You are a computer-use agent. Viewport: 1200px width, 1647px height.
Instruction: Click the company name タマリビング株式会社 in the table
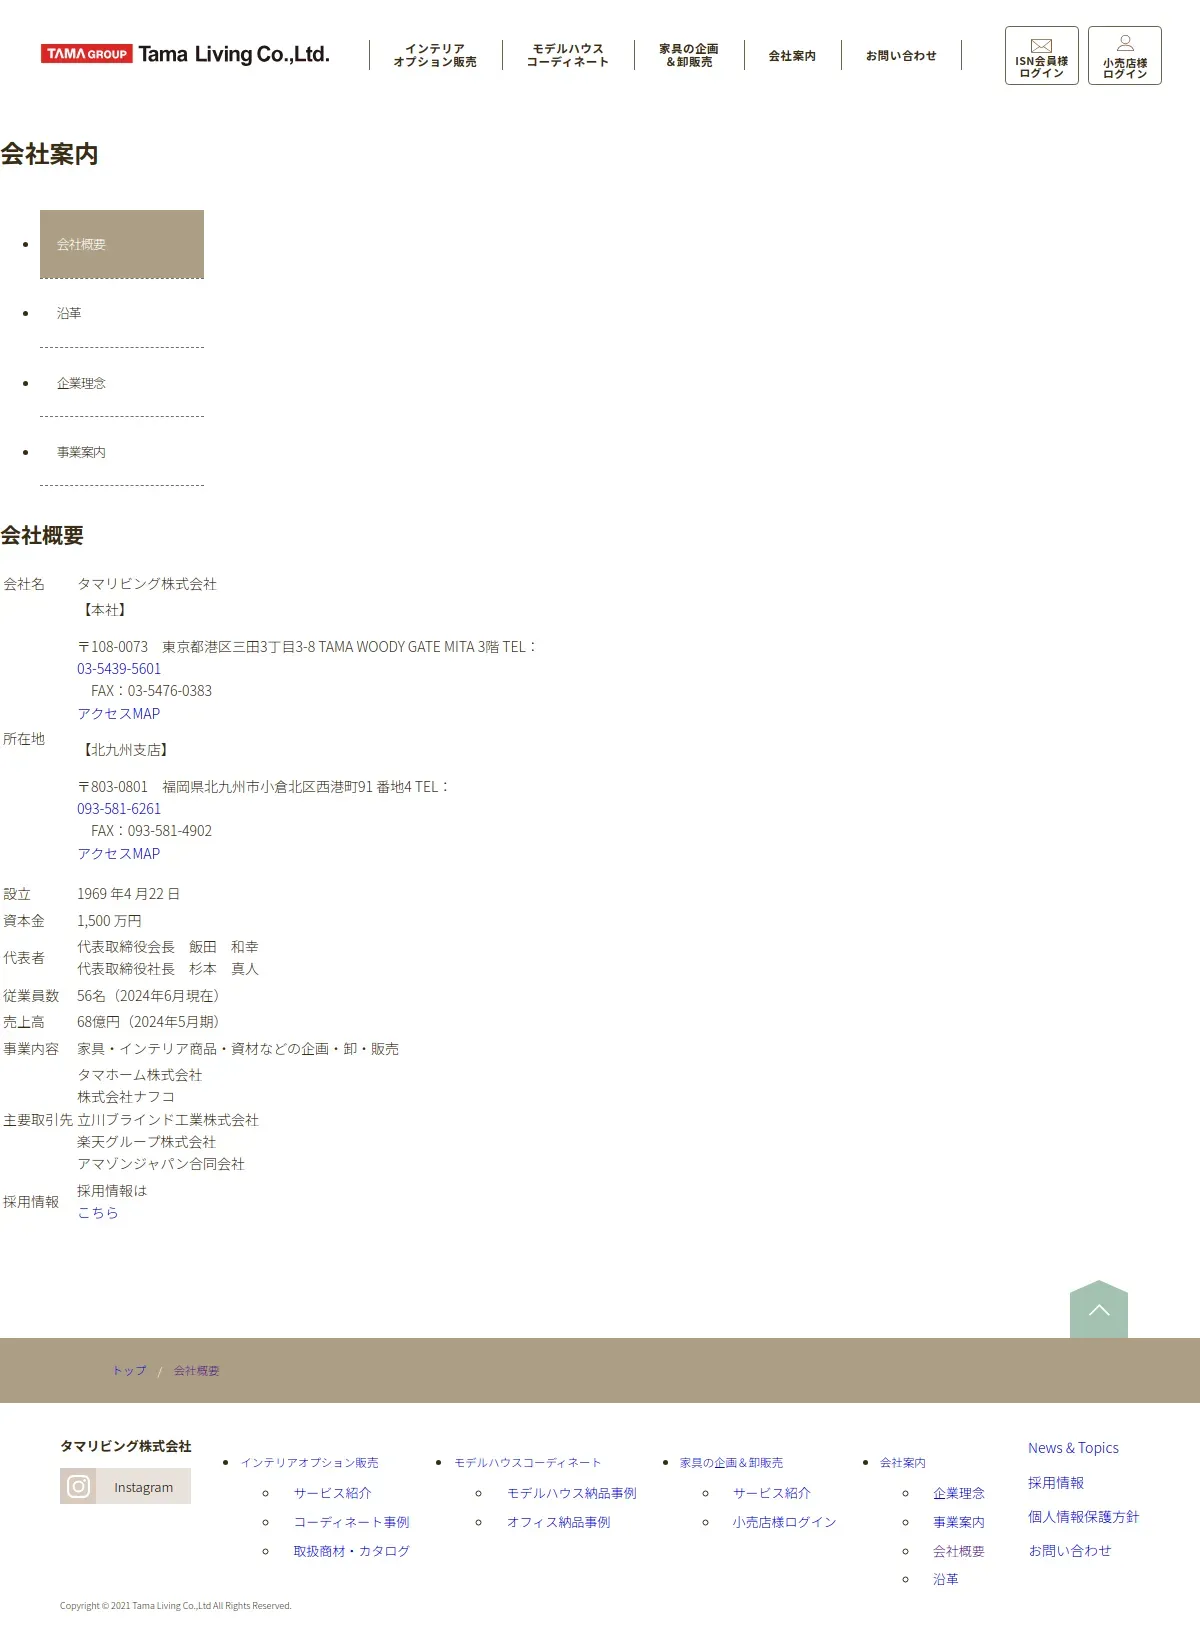click(147, 584)
